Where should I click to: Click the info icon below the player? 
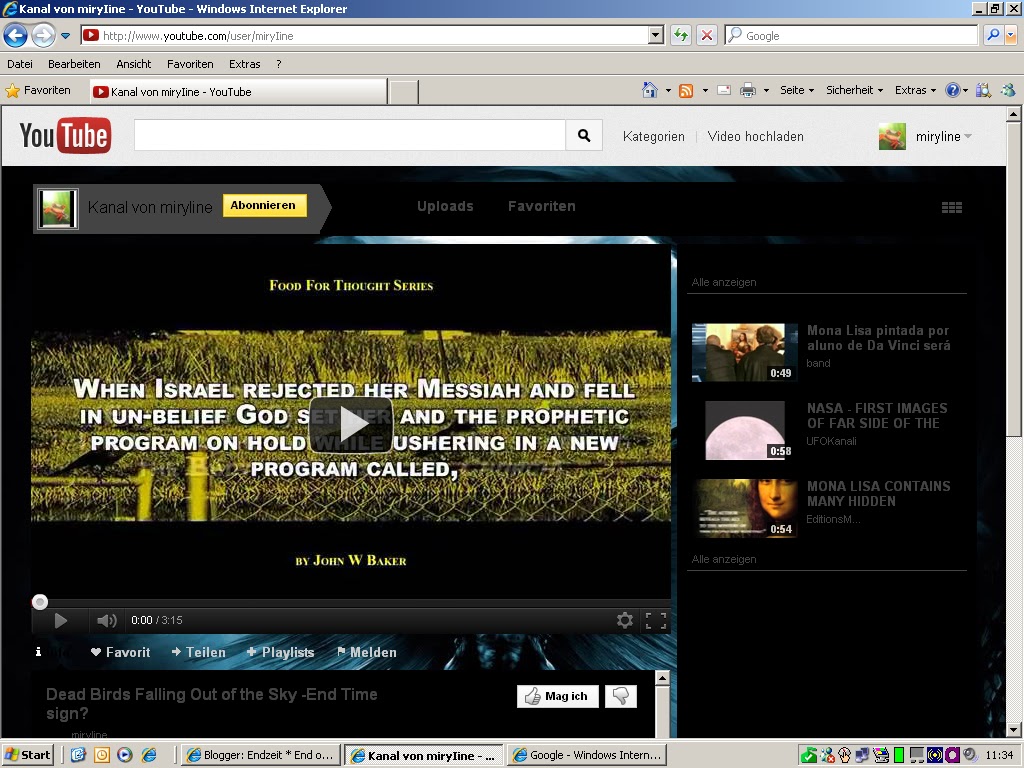39,652
